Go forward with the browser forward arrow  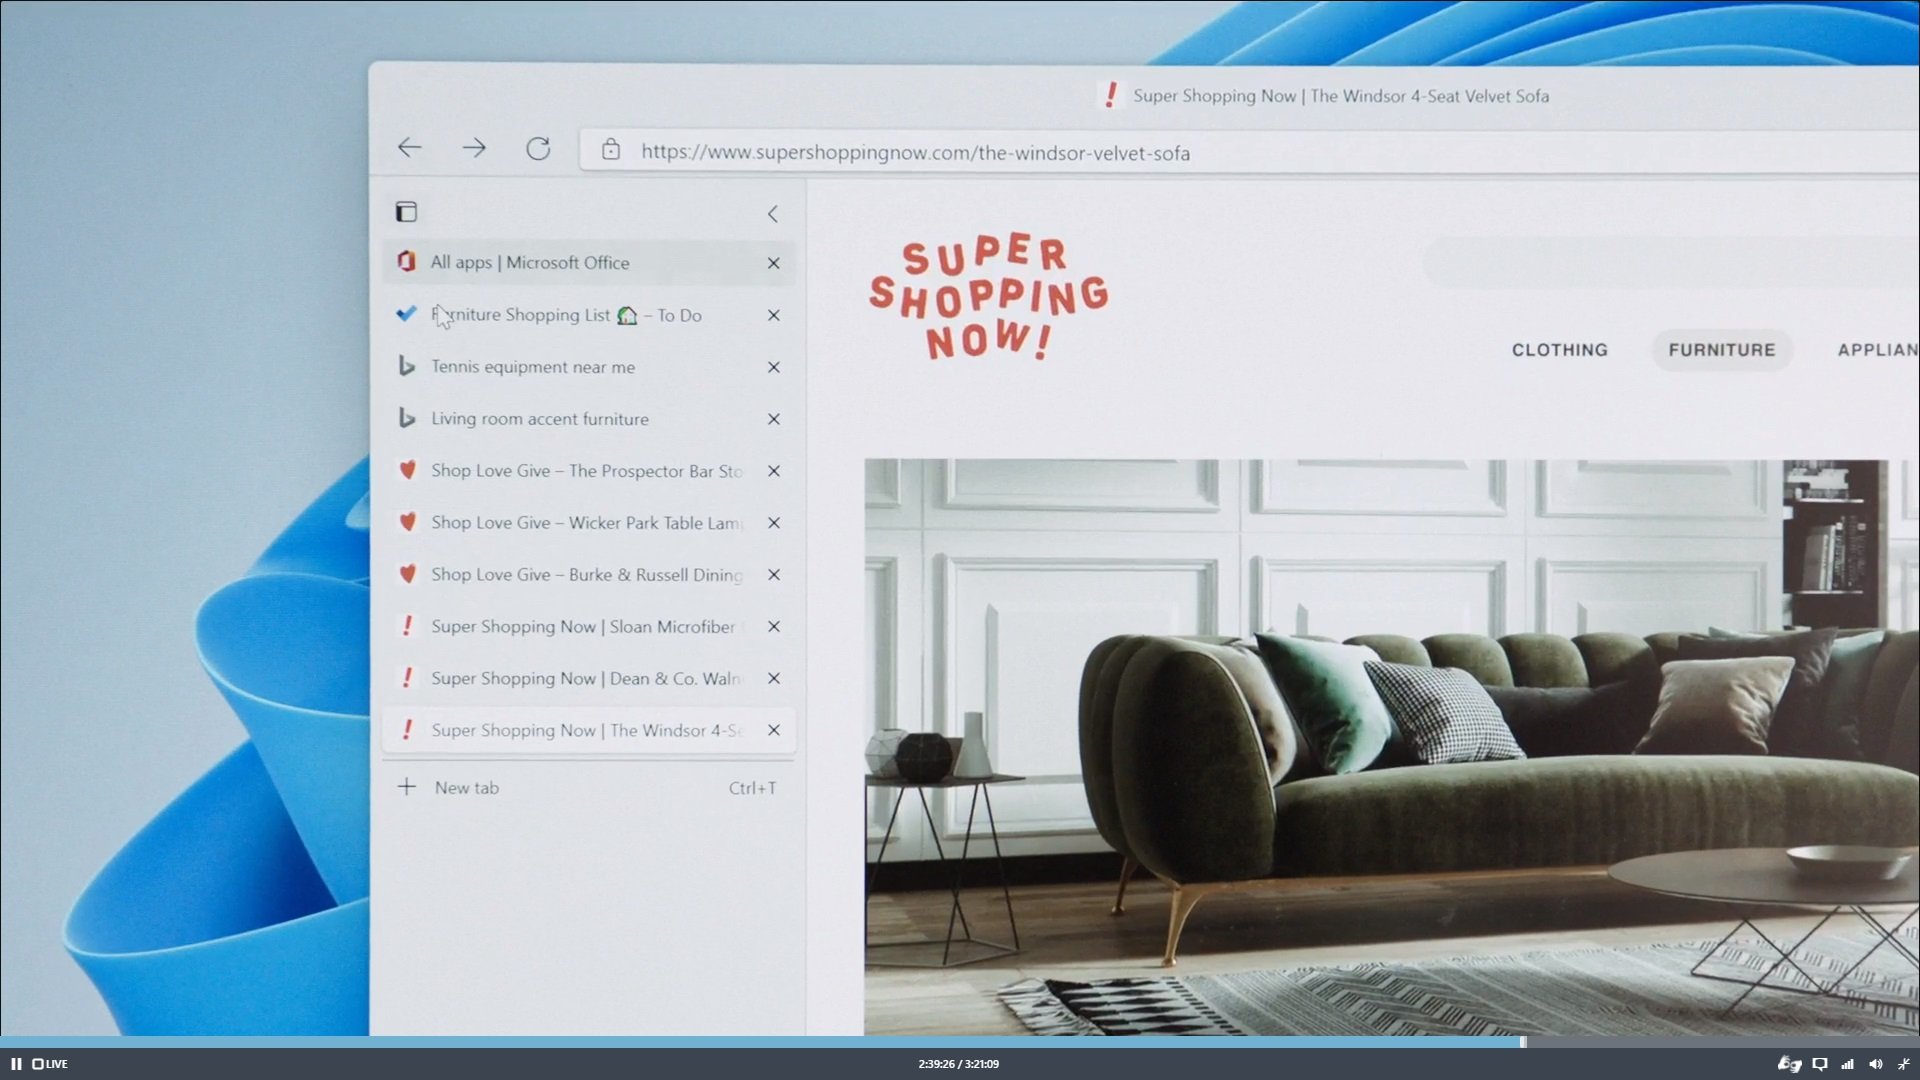click(474, 148)
